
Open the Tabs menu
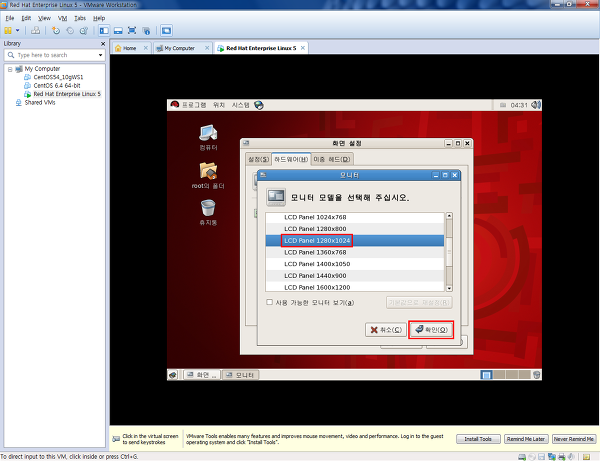pos(80,18)
